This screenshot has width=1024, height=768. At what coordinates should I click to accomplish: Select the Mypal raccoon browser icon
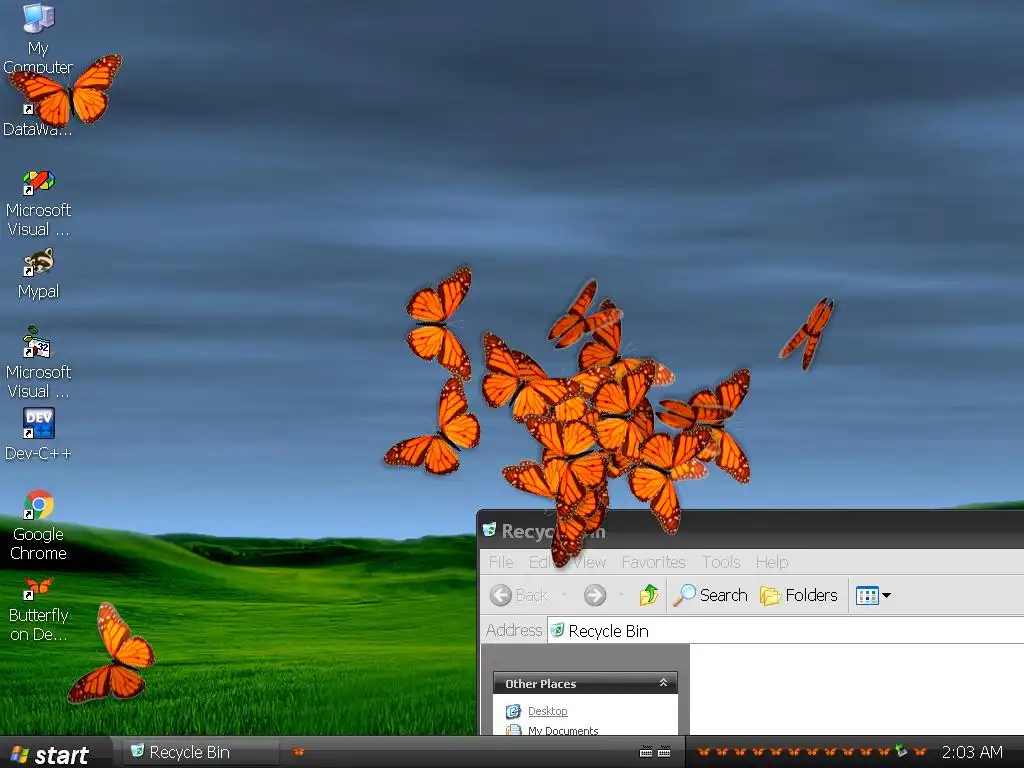pos(38,274)
